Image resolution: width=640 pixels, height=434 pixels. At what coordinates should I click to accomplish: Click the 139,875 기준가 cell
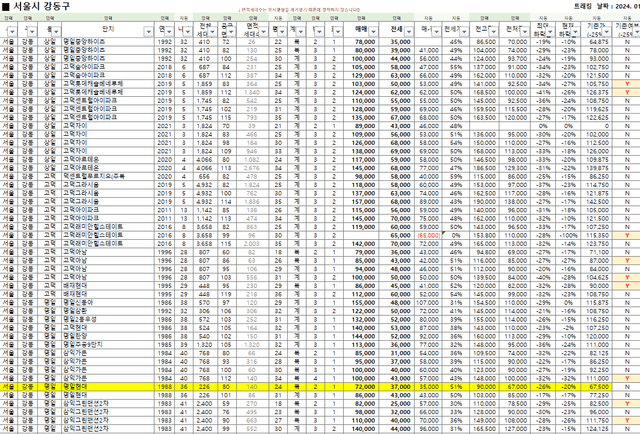click(x=597, y=168)
